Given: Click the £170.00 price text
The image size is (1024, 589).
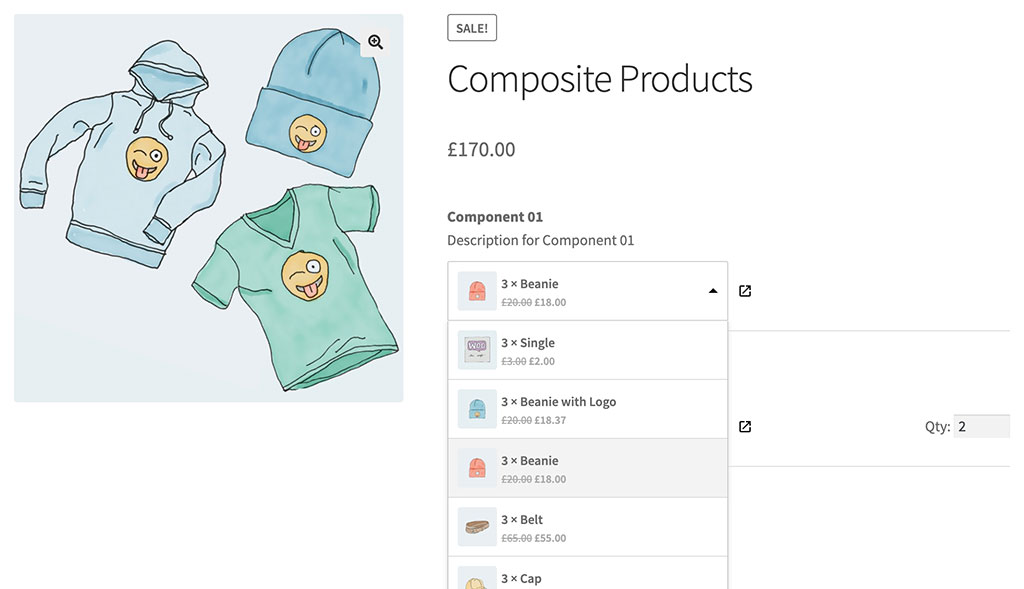Looking at the screenshot, I should (x=481, y=150).
